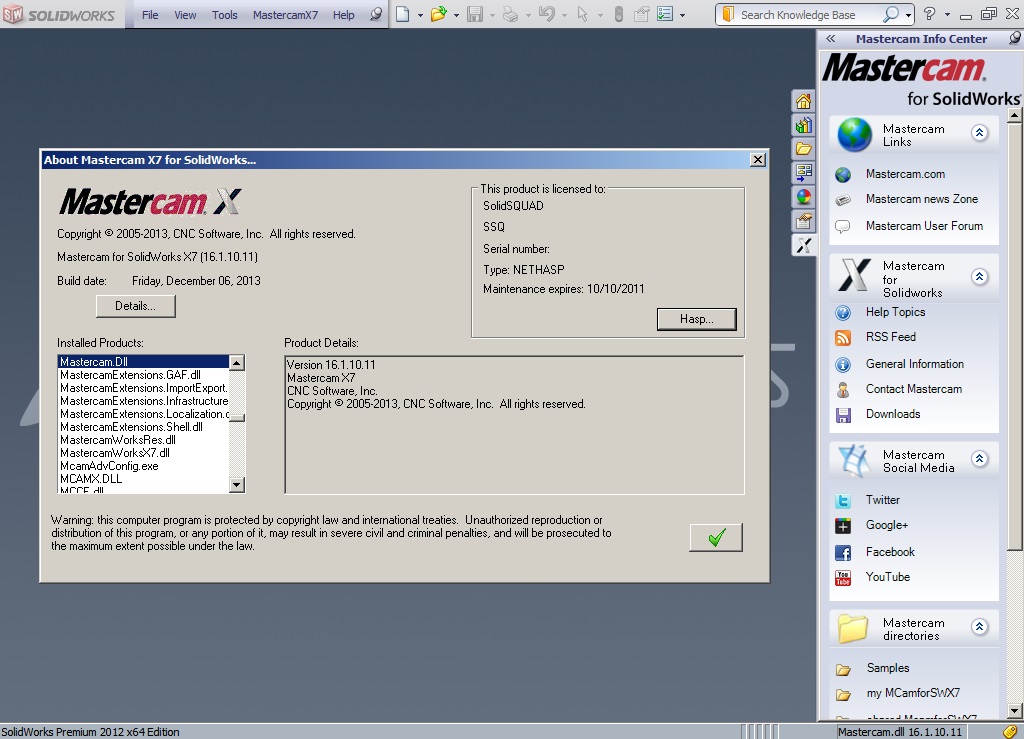Screen dimensions: 1024x739
Task: Click the New document toolbar icon
Action: click(x=403, y=14)
